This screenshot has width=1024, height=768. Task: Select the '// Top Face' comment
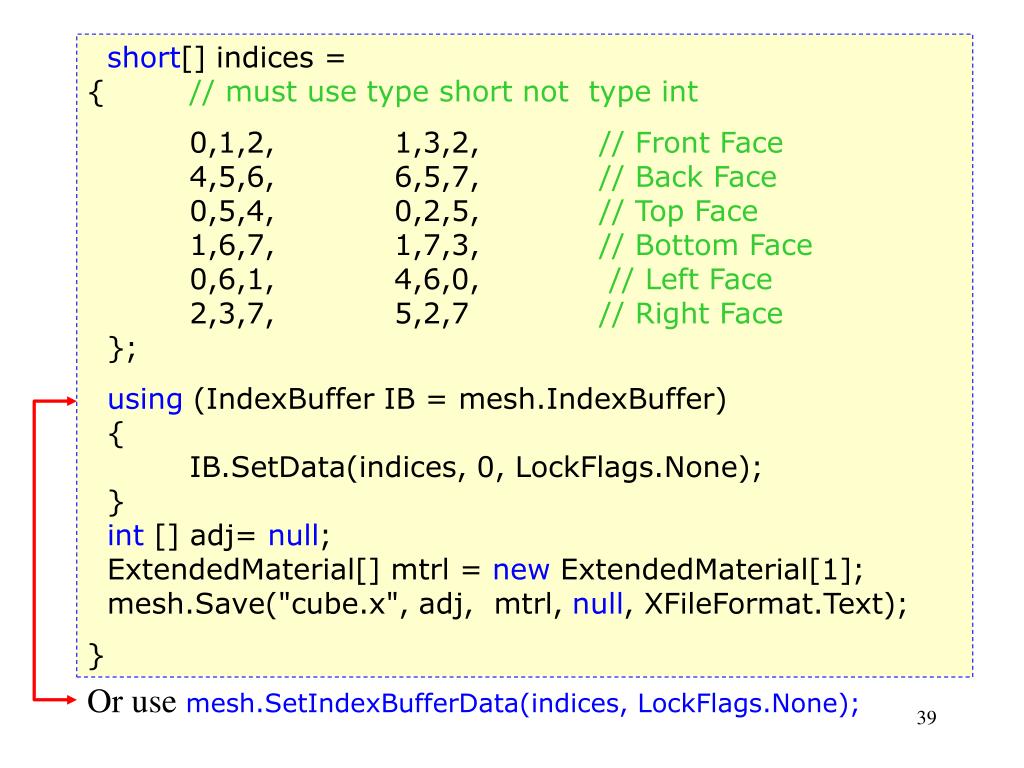tap(679, 212)
